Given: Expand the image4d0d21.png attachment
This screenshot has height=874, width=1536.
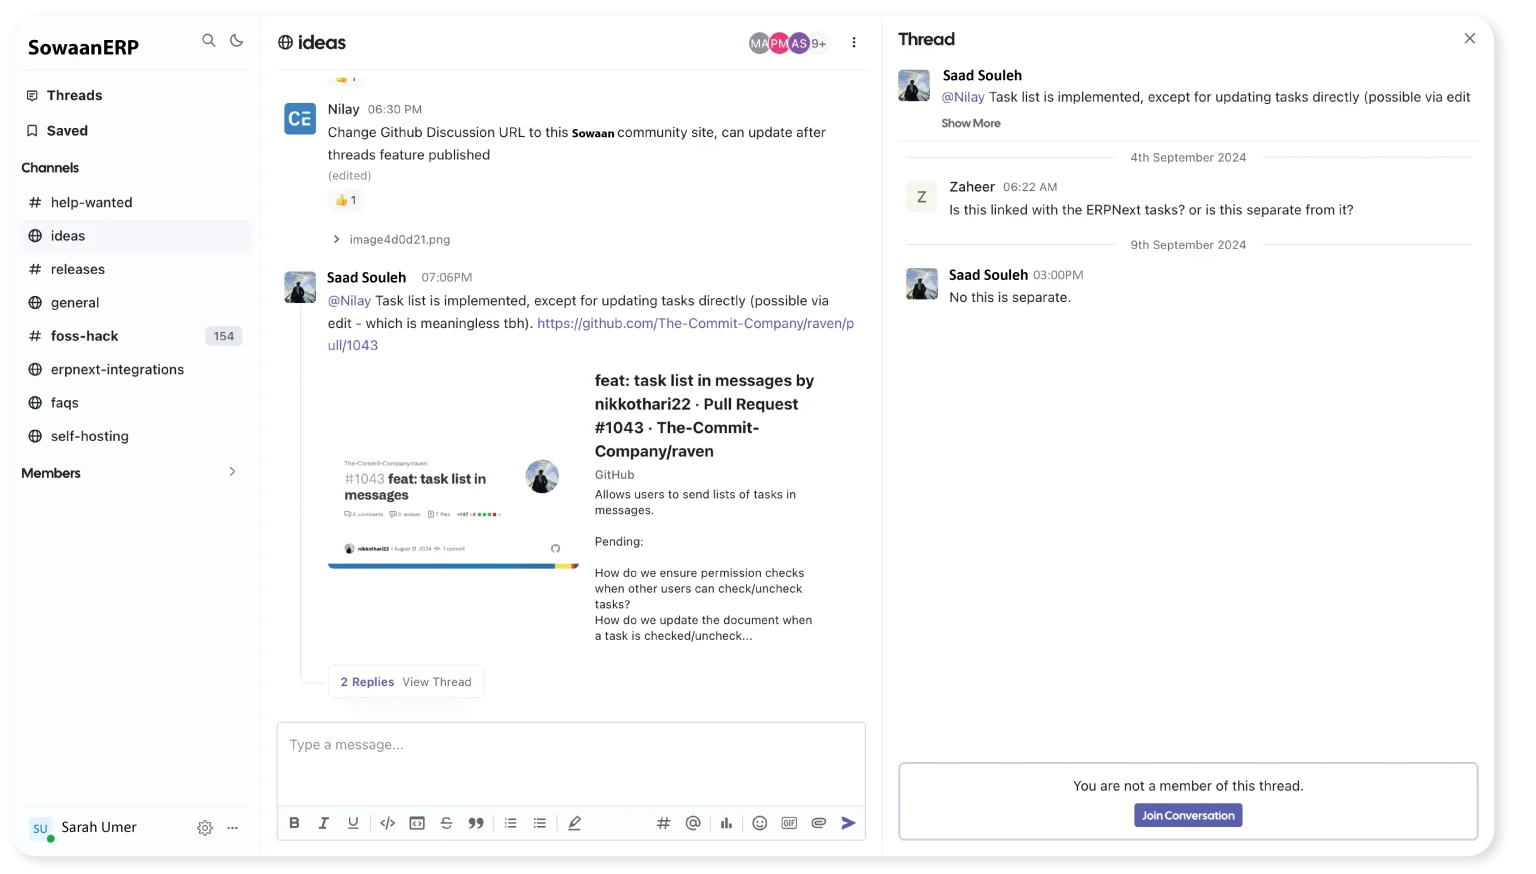Looking at the screenshot, I should (x=391, y=240).
